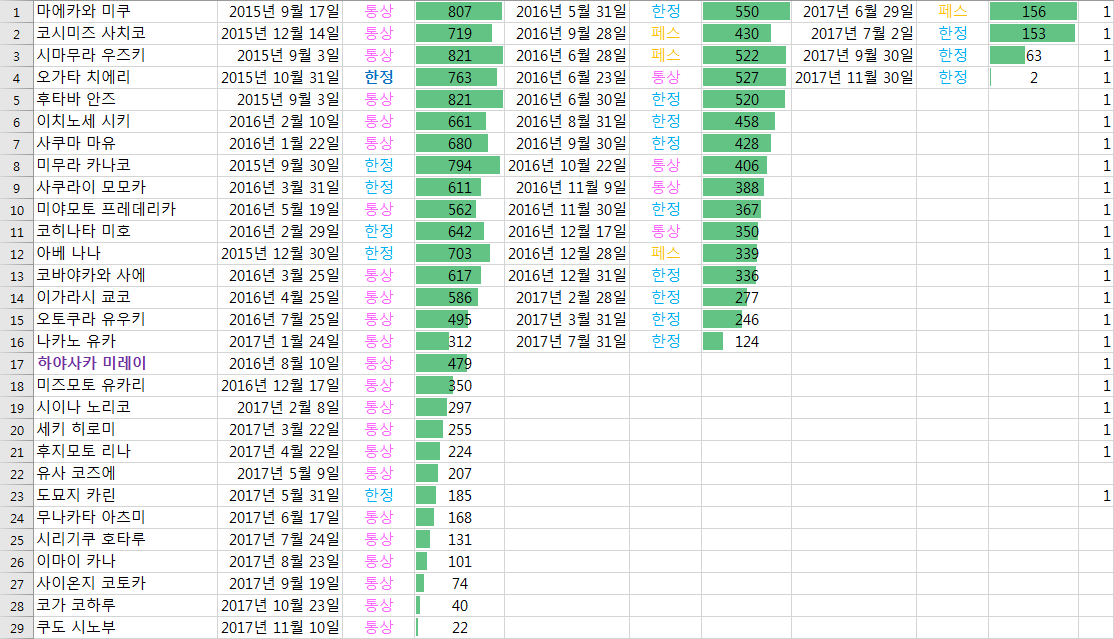Click the date cell 2016년 5월 31일
Viewport: 1114px width, 639px height.
(x=567, y=11)
